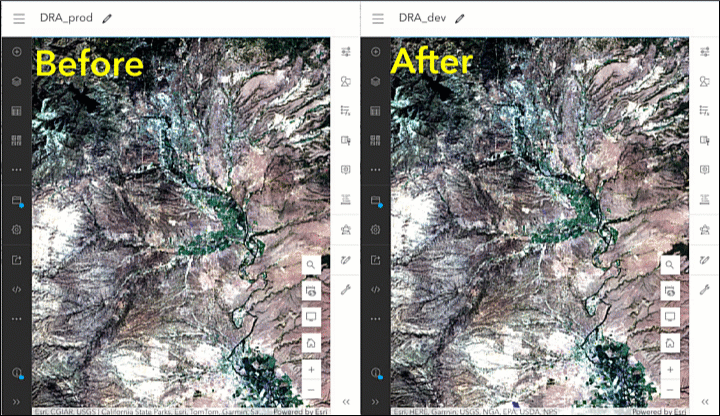Open Properties sliders icon in DRA_prod settings toolbar

pos(346,52)
